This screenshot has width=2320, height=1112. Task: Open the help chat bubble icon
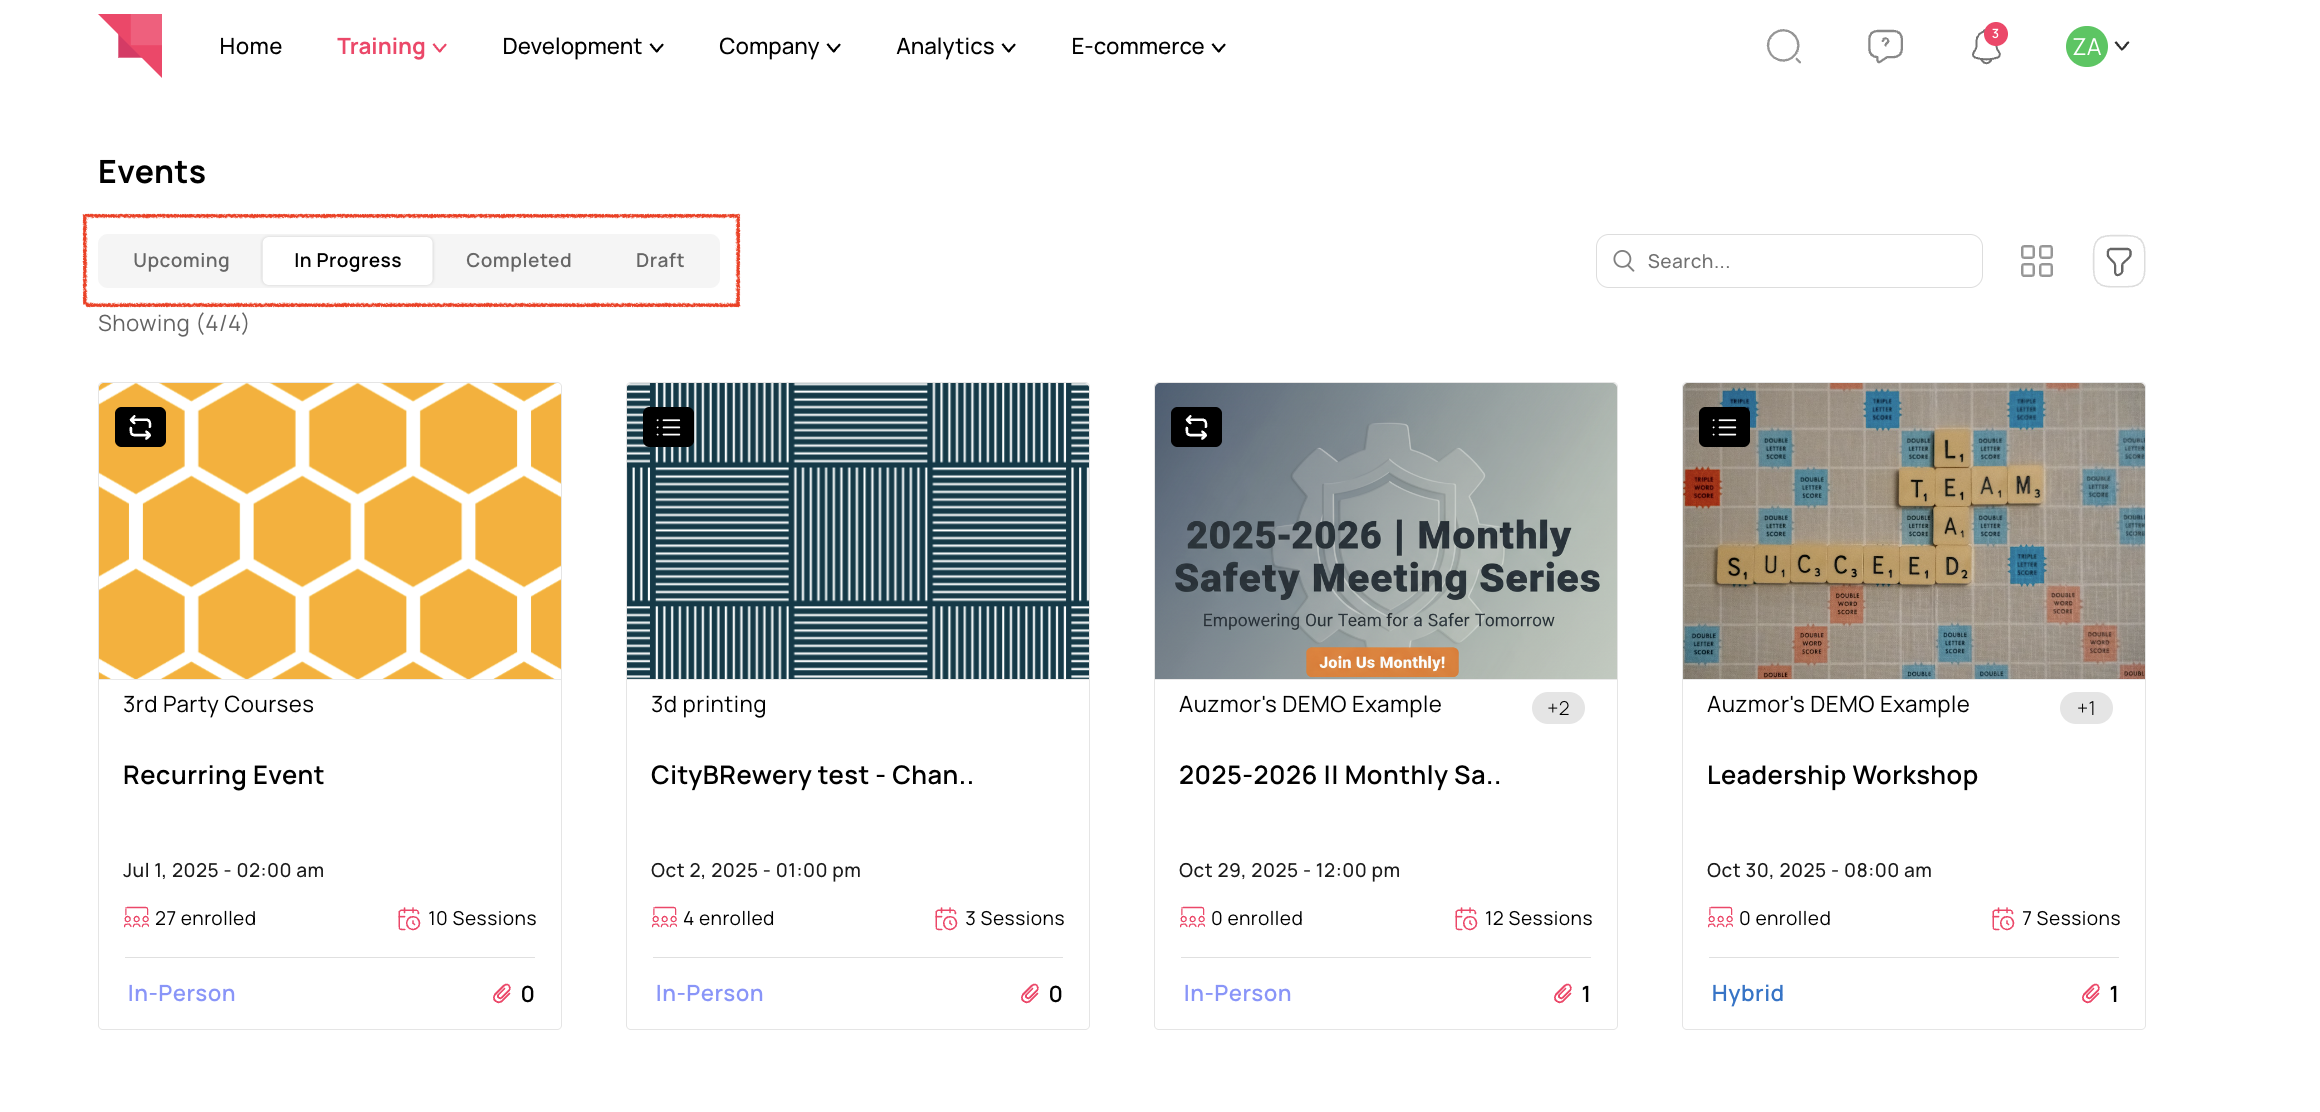[1885, 46]
